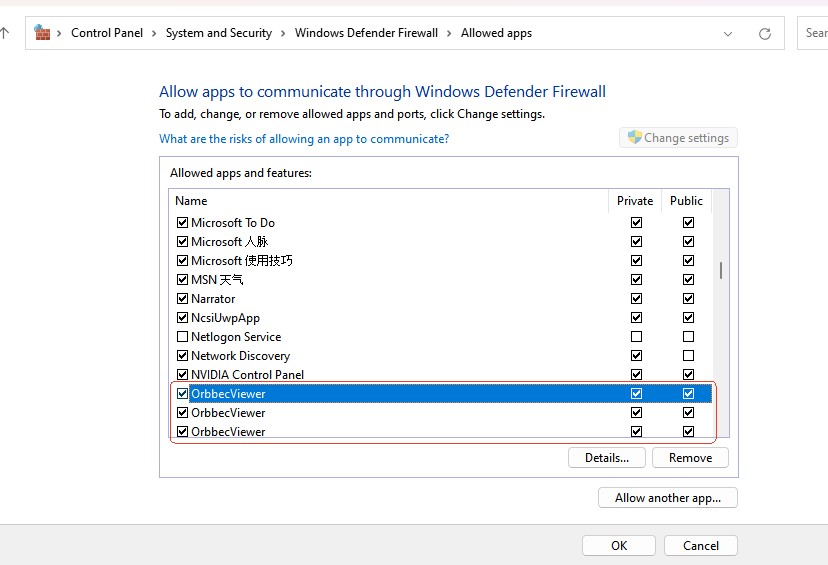The image size is (828, 565).
Task: Toggle Public checkbox for Narrator
Action: pyautogui.click(x=688, y=299)
